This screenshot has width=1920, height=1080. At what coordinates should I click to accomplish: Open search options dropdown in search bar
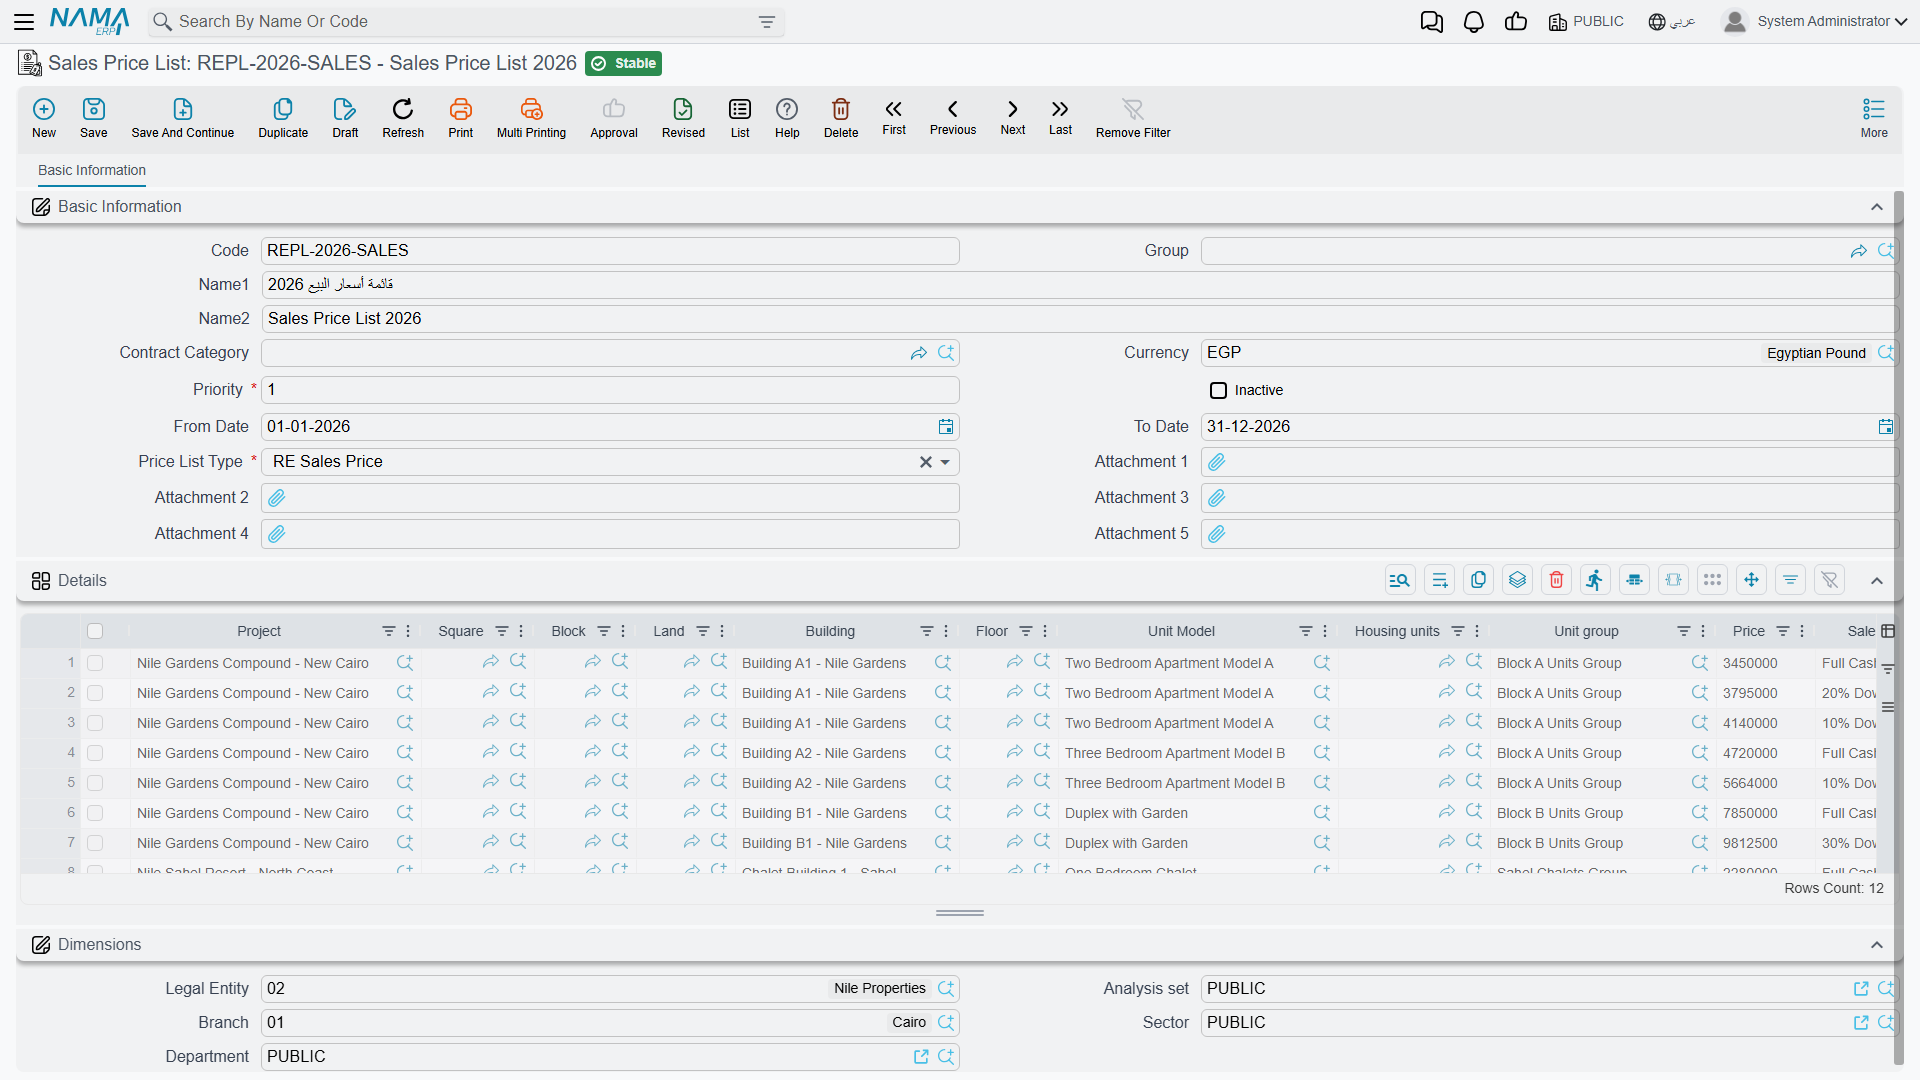767,22
